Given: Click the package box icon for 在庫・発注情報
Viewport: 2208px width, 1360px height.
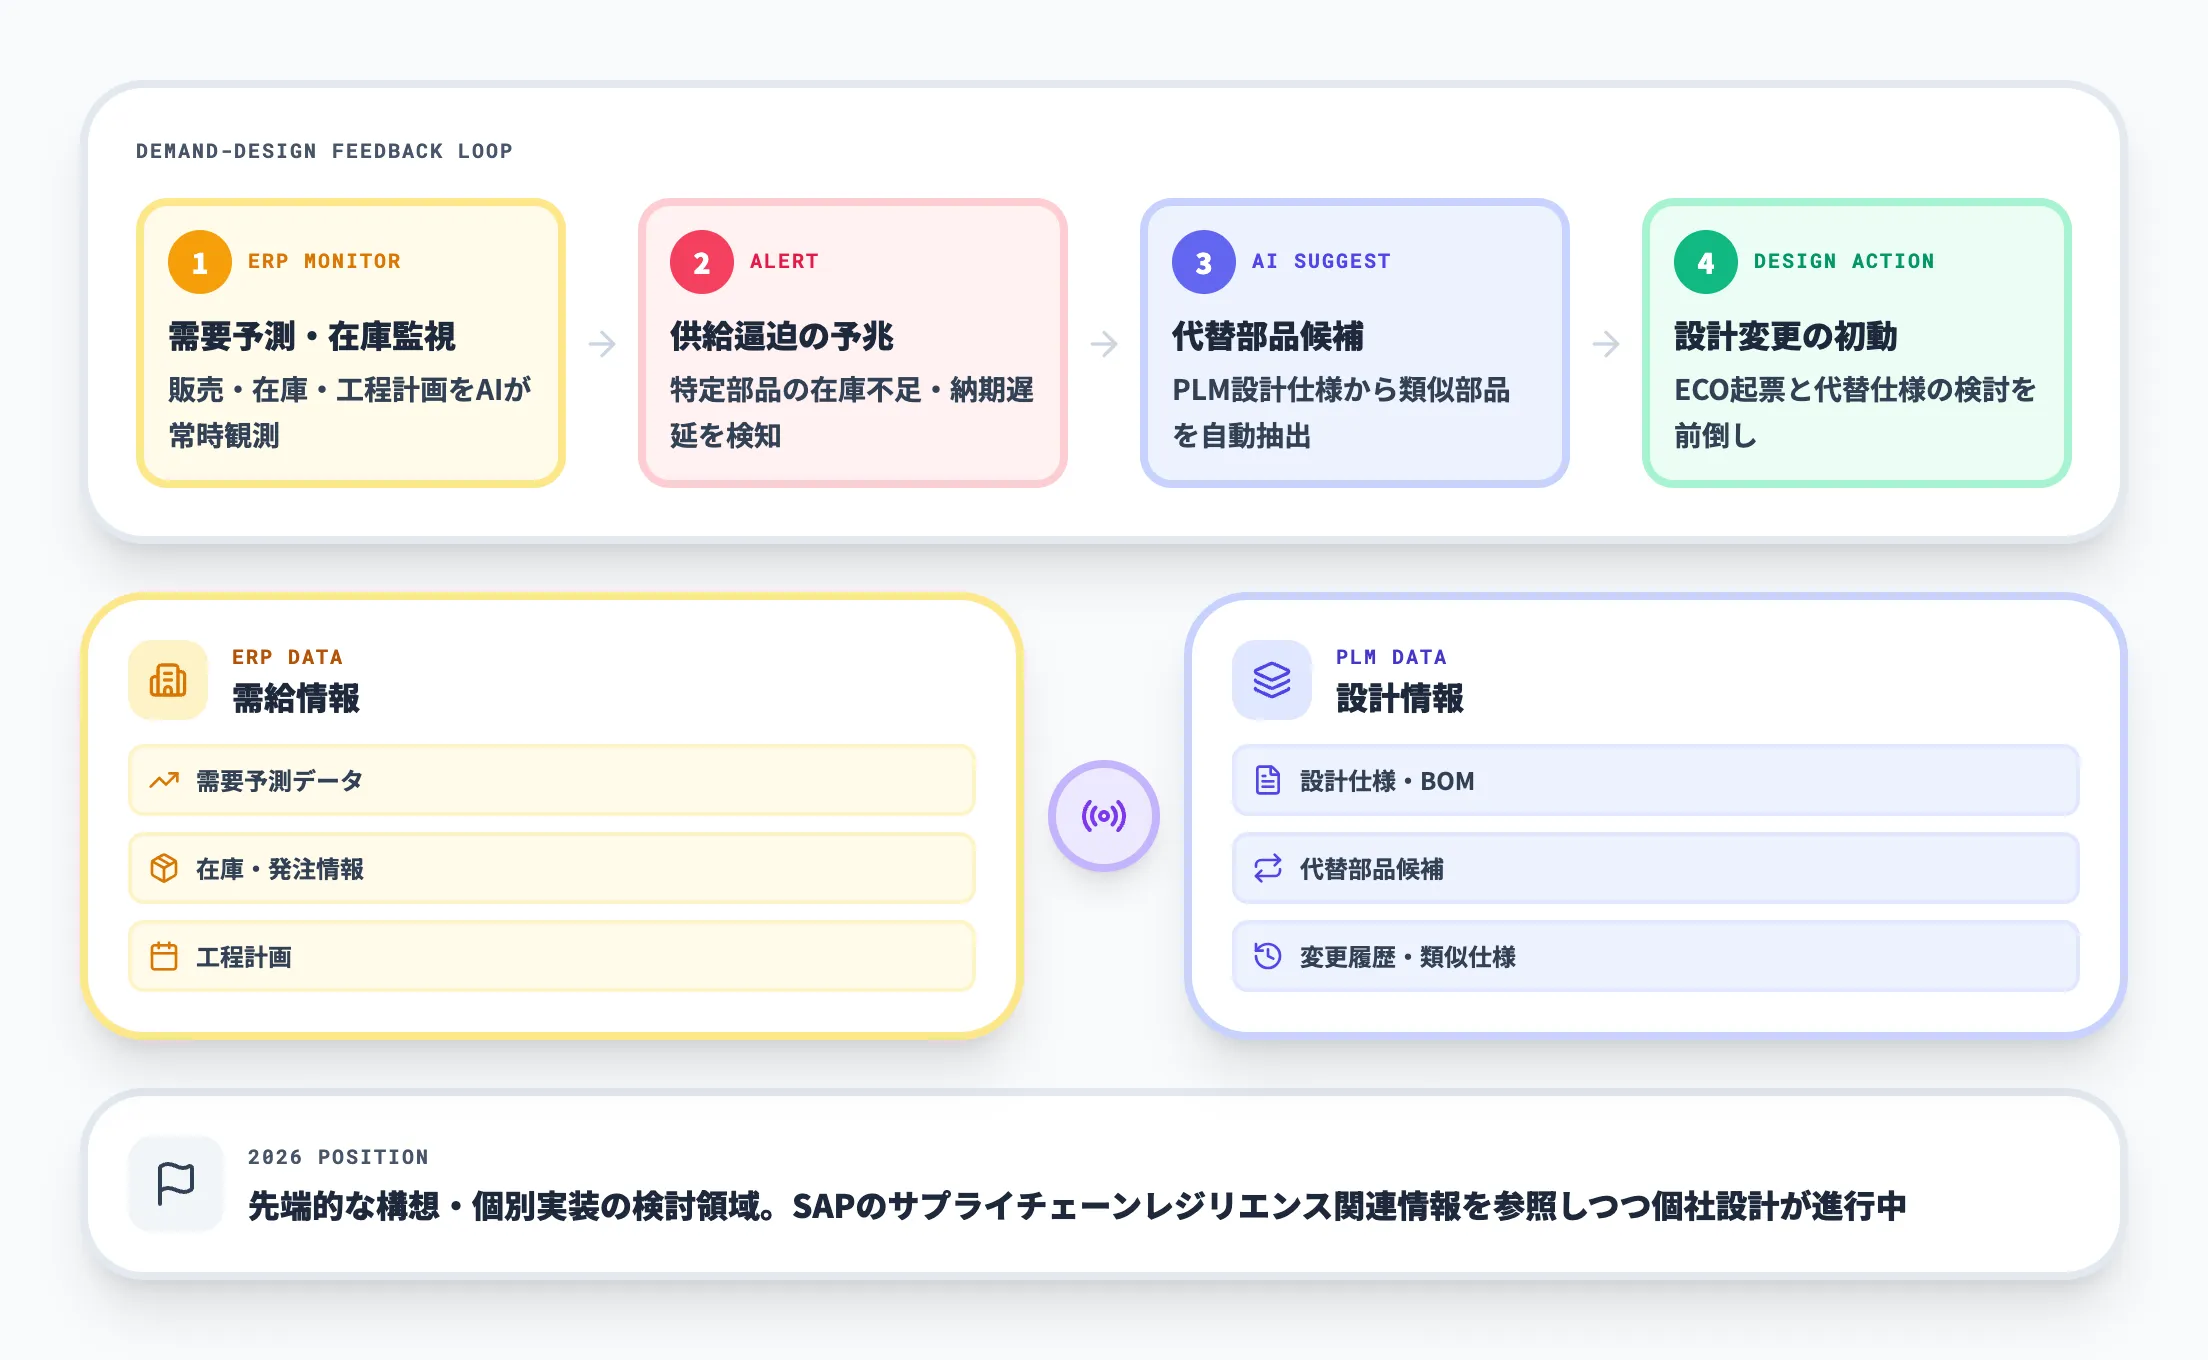Looking at the screenshot, I should [163, 869].
